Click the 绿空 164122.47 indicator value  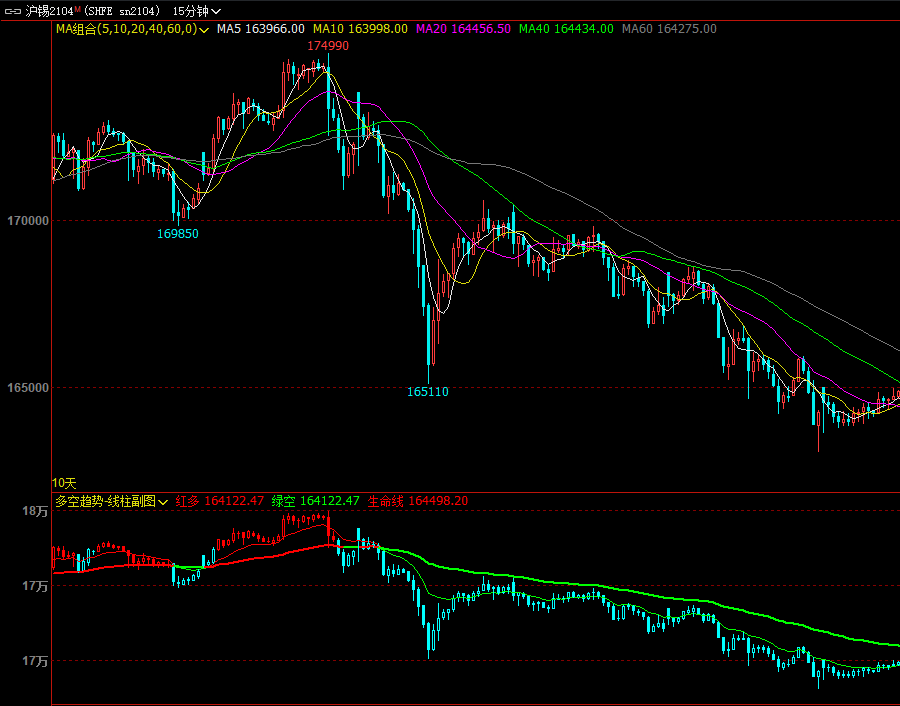tap(316, 501)
